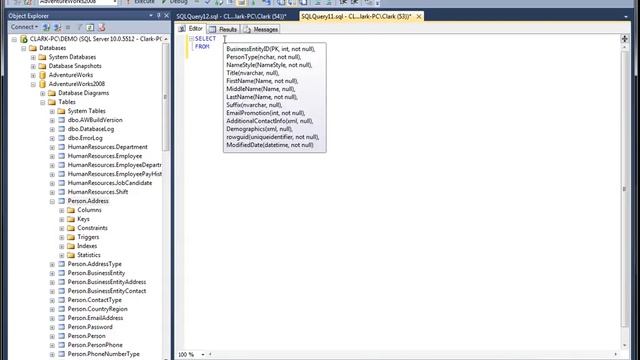Select the Editor tab

[191, 29]
